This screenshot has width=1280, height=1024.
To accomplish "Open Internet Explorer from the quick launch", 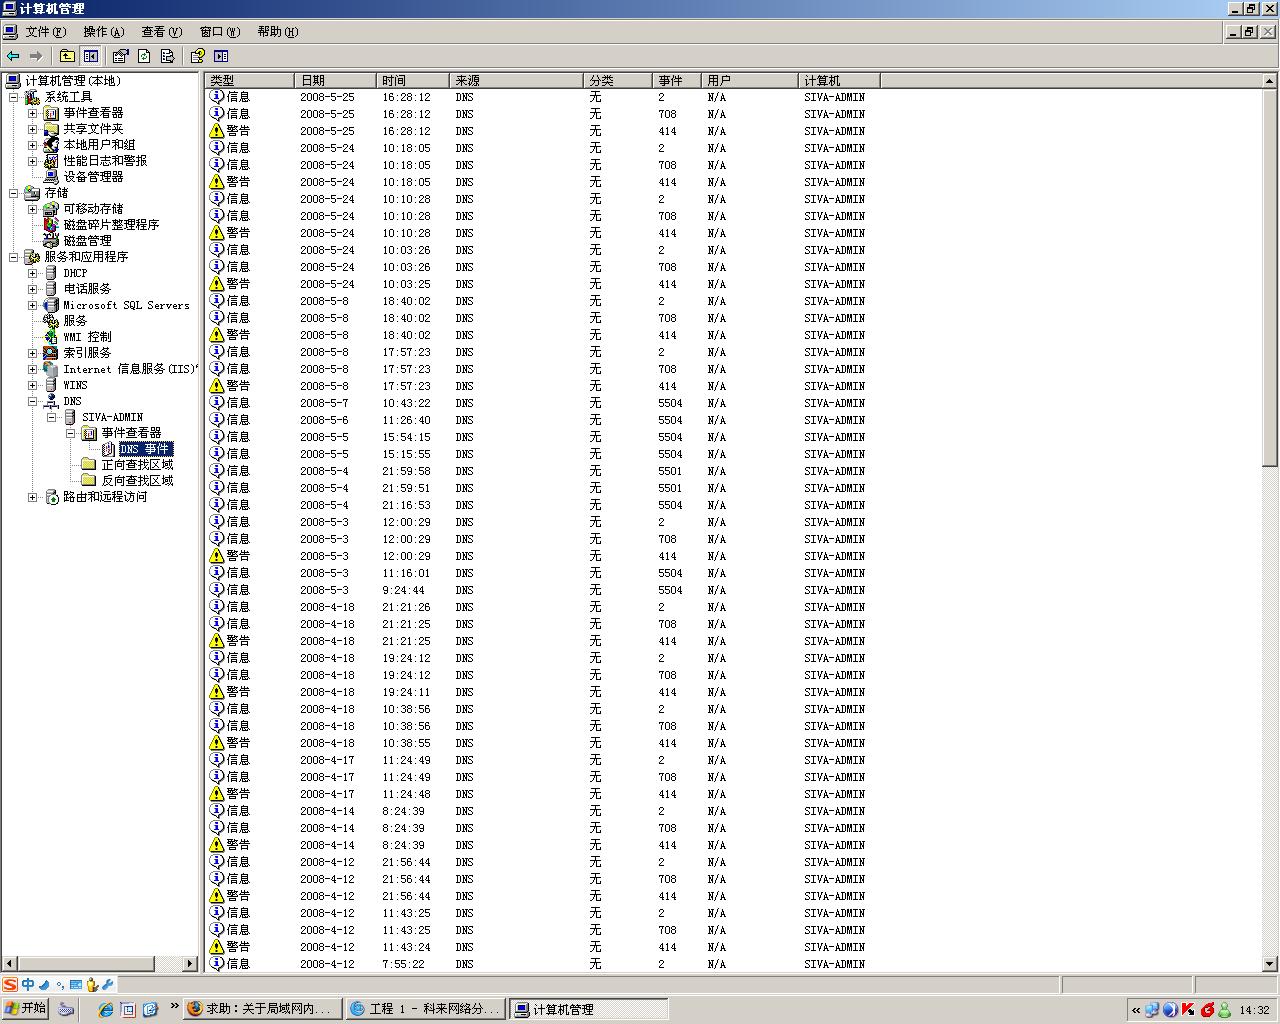I will (x=105, y=1009).
